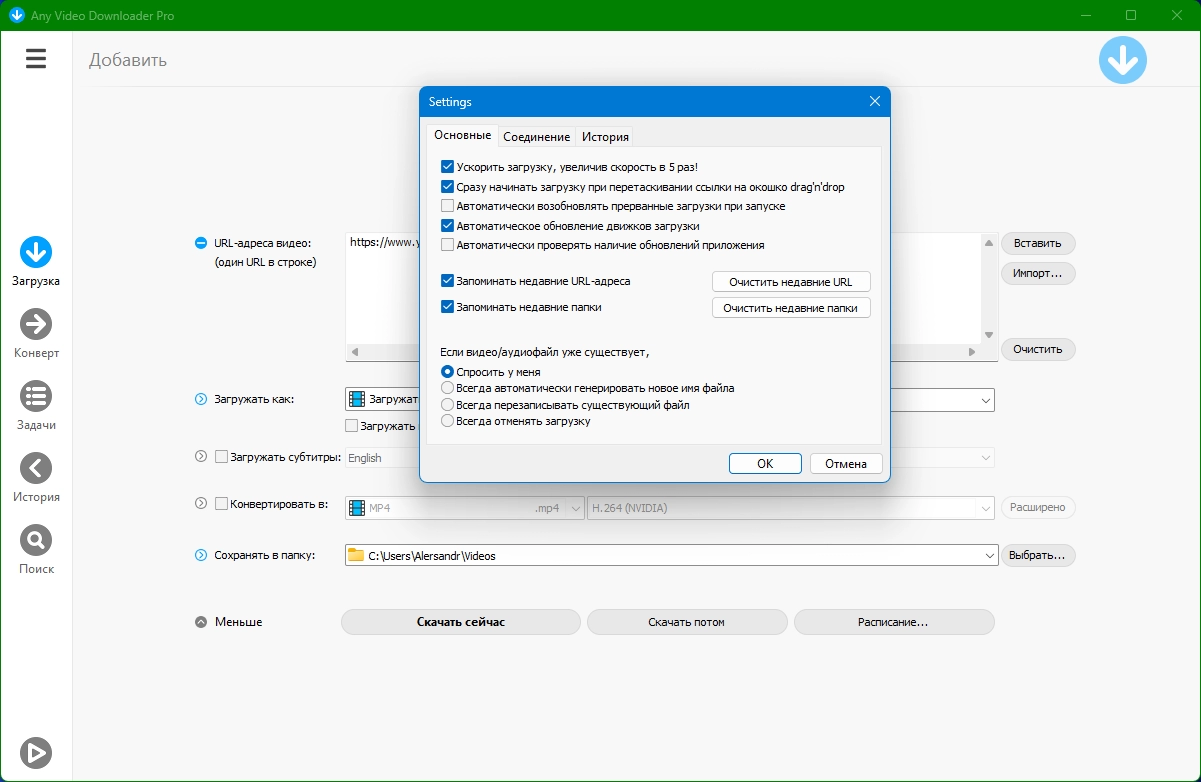The height and width of the screenshot is (782, 1201).
Task: Click the folder icon in save path field
Action: tap(356, 555)
